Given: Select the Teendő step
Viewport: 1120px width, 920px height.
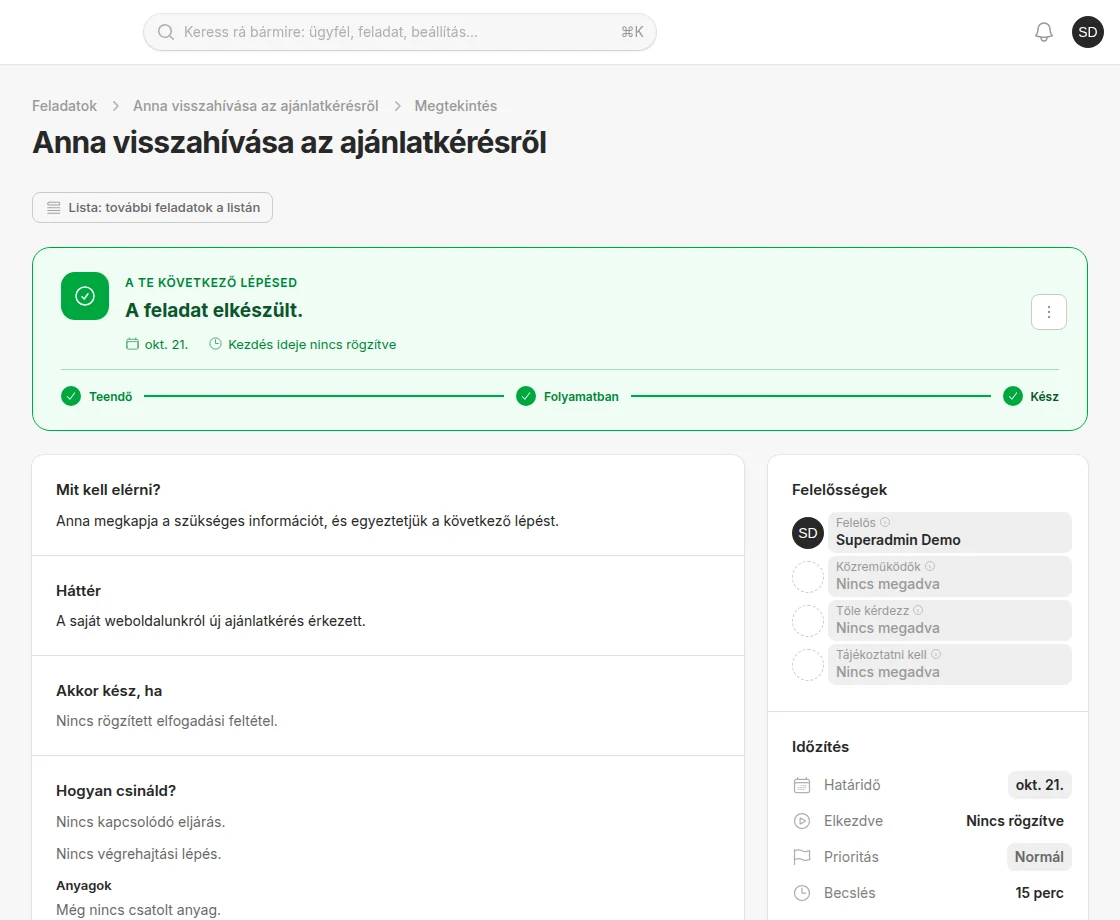Looking at the screenshot, I should [97, 396].
